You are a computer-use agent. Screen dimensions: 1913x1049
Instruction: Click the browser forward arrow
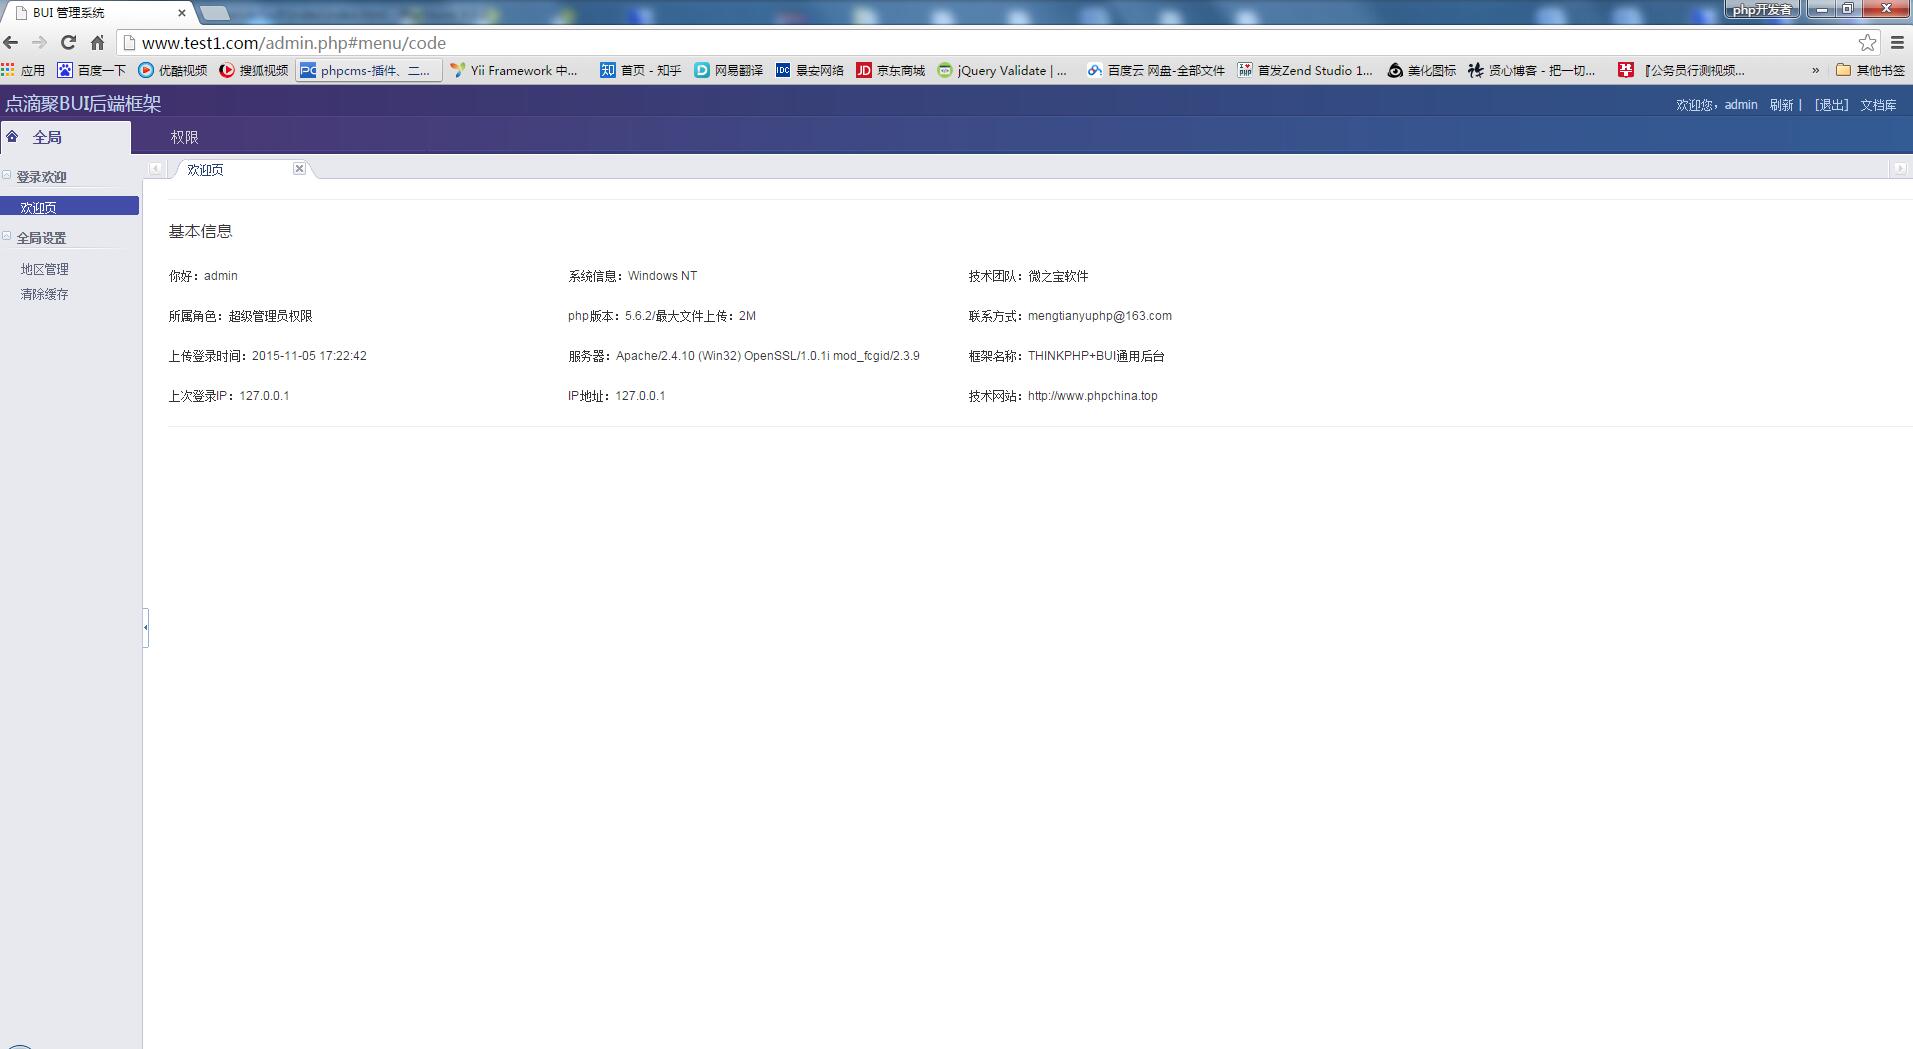coord(39,42)
